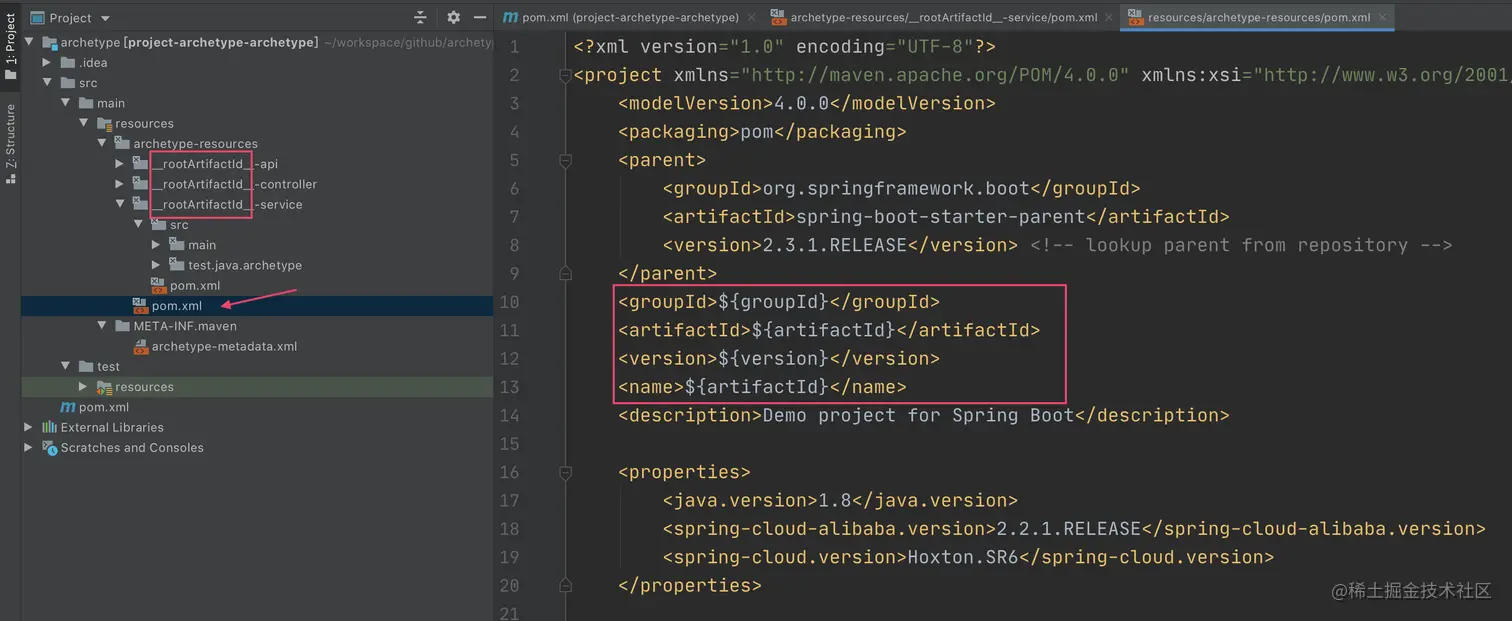Select test.java.archetype in the tree
1512x621 pixels.
point(245,265)
